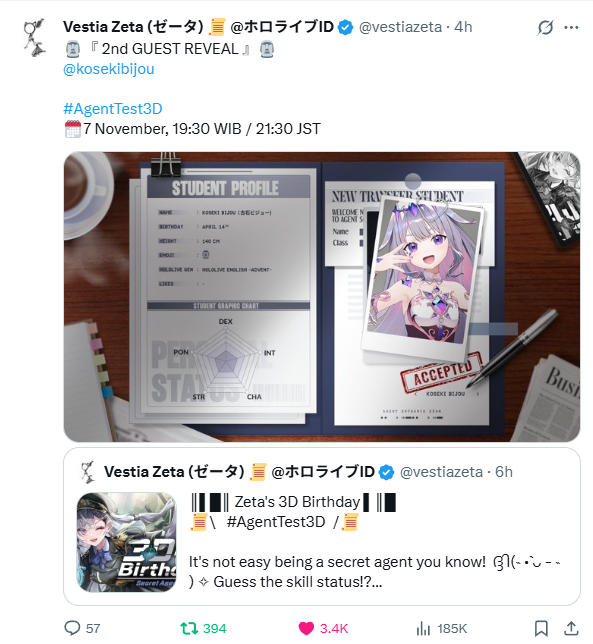This screenshot has height=644, width=593.
Task: Open the 3D Birthday thumbnail in the quoted tweet
Action: 126,542
